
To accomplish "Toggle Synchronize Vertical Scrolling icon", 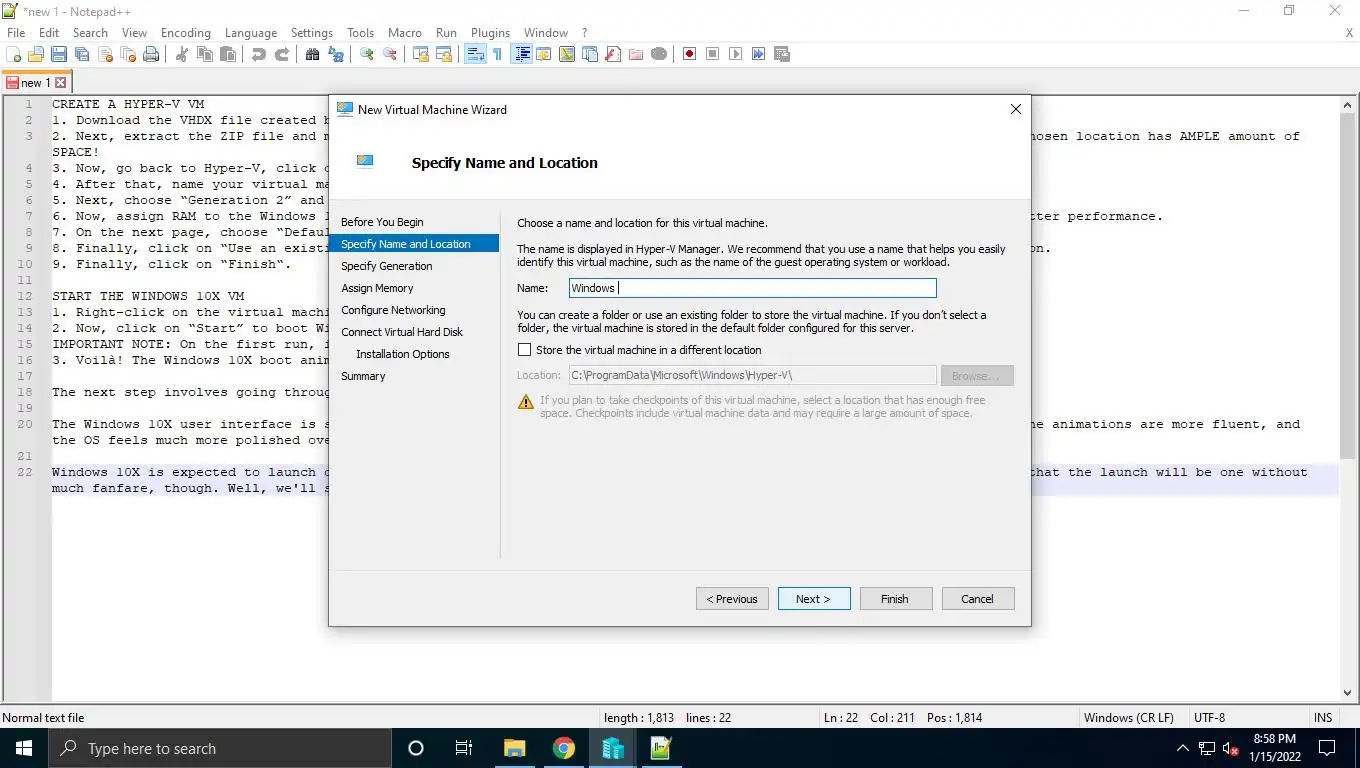I will tap(421, 54).
